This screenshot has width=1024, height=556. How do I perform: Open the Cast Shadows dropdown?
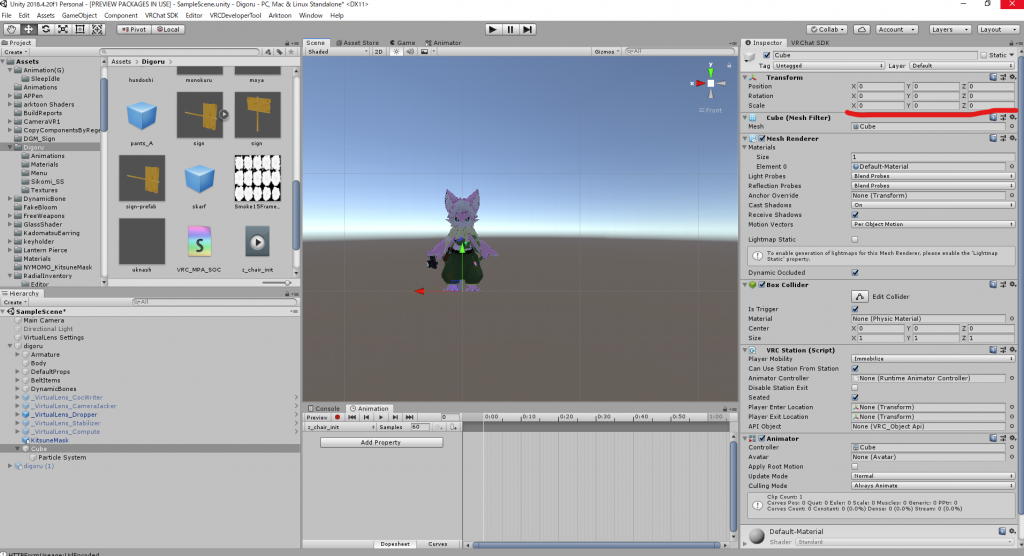click(933, 205)
